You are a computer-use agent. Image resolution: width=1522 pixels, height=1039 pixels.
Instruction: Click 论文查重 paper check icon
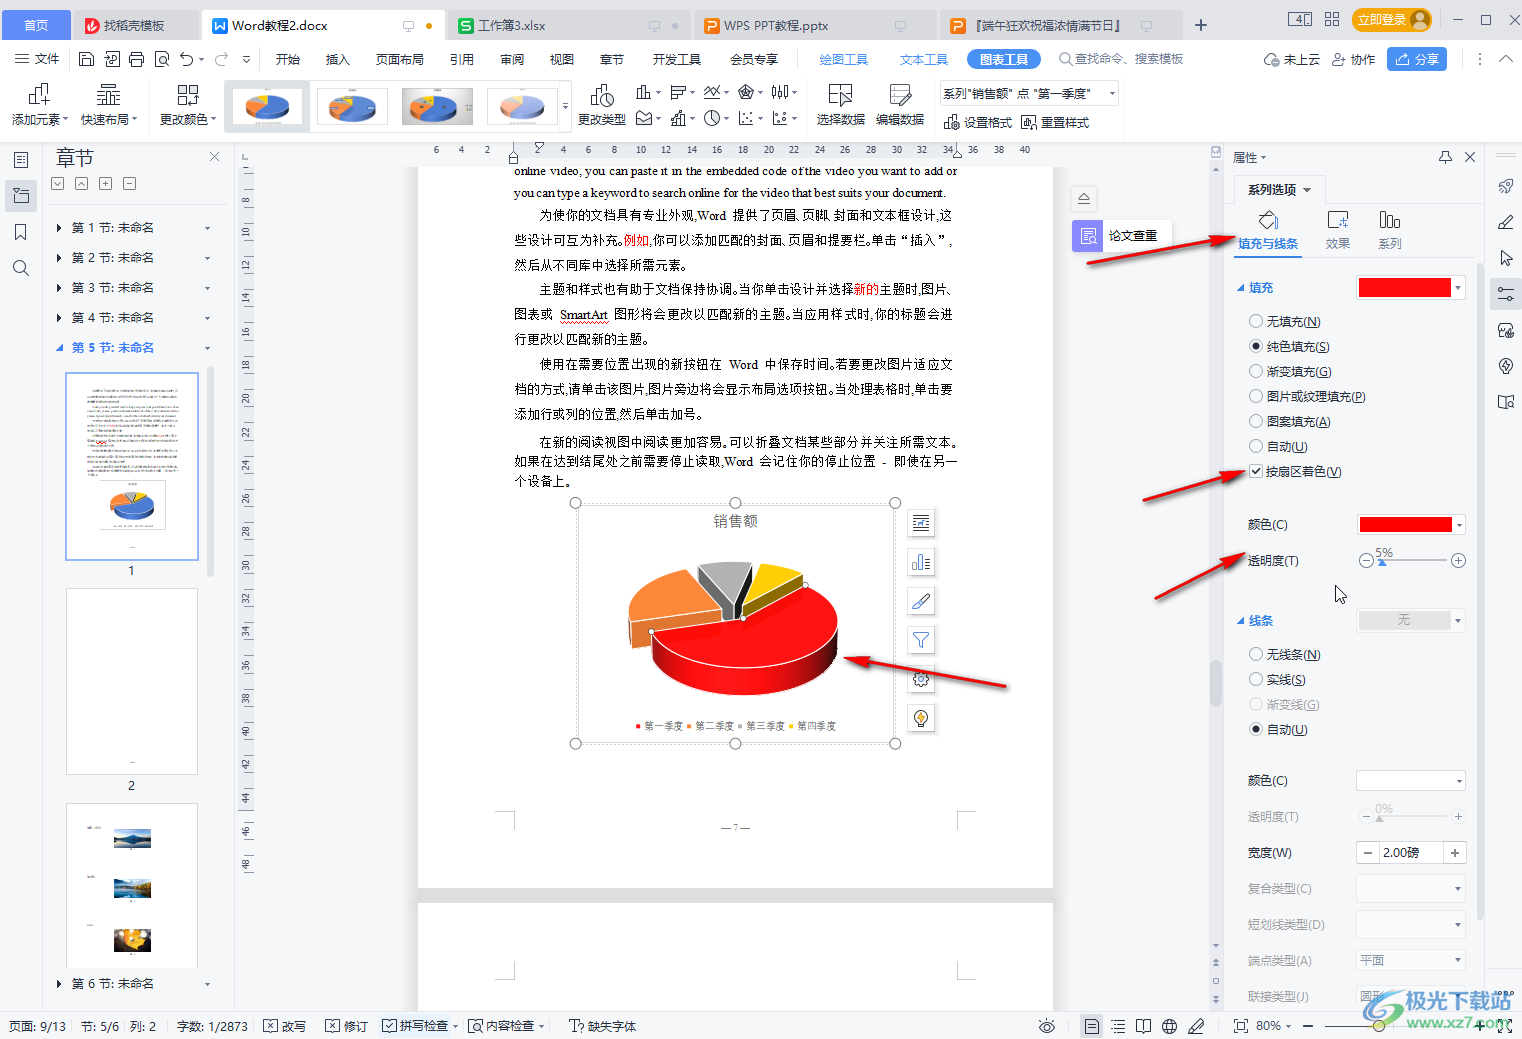coord(1088,236)
